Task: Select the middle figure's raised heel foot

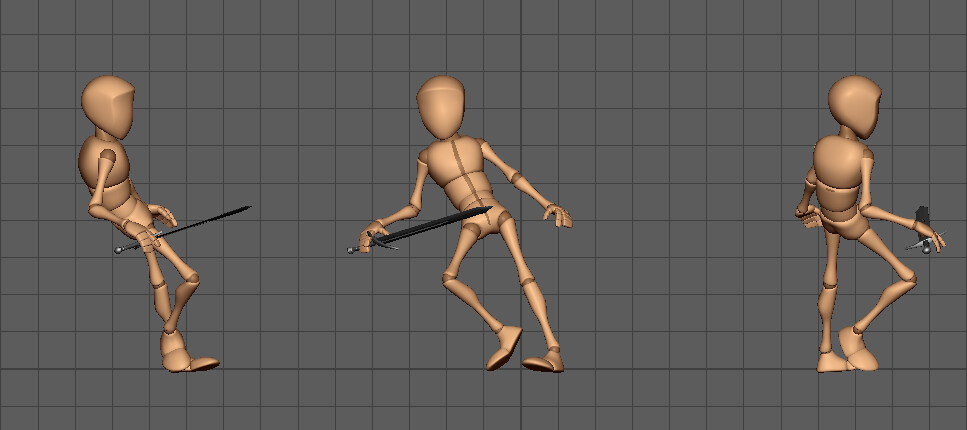Action: (x=504, y=348)
